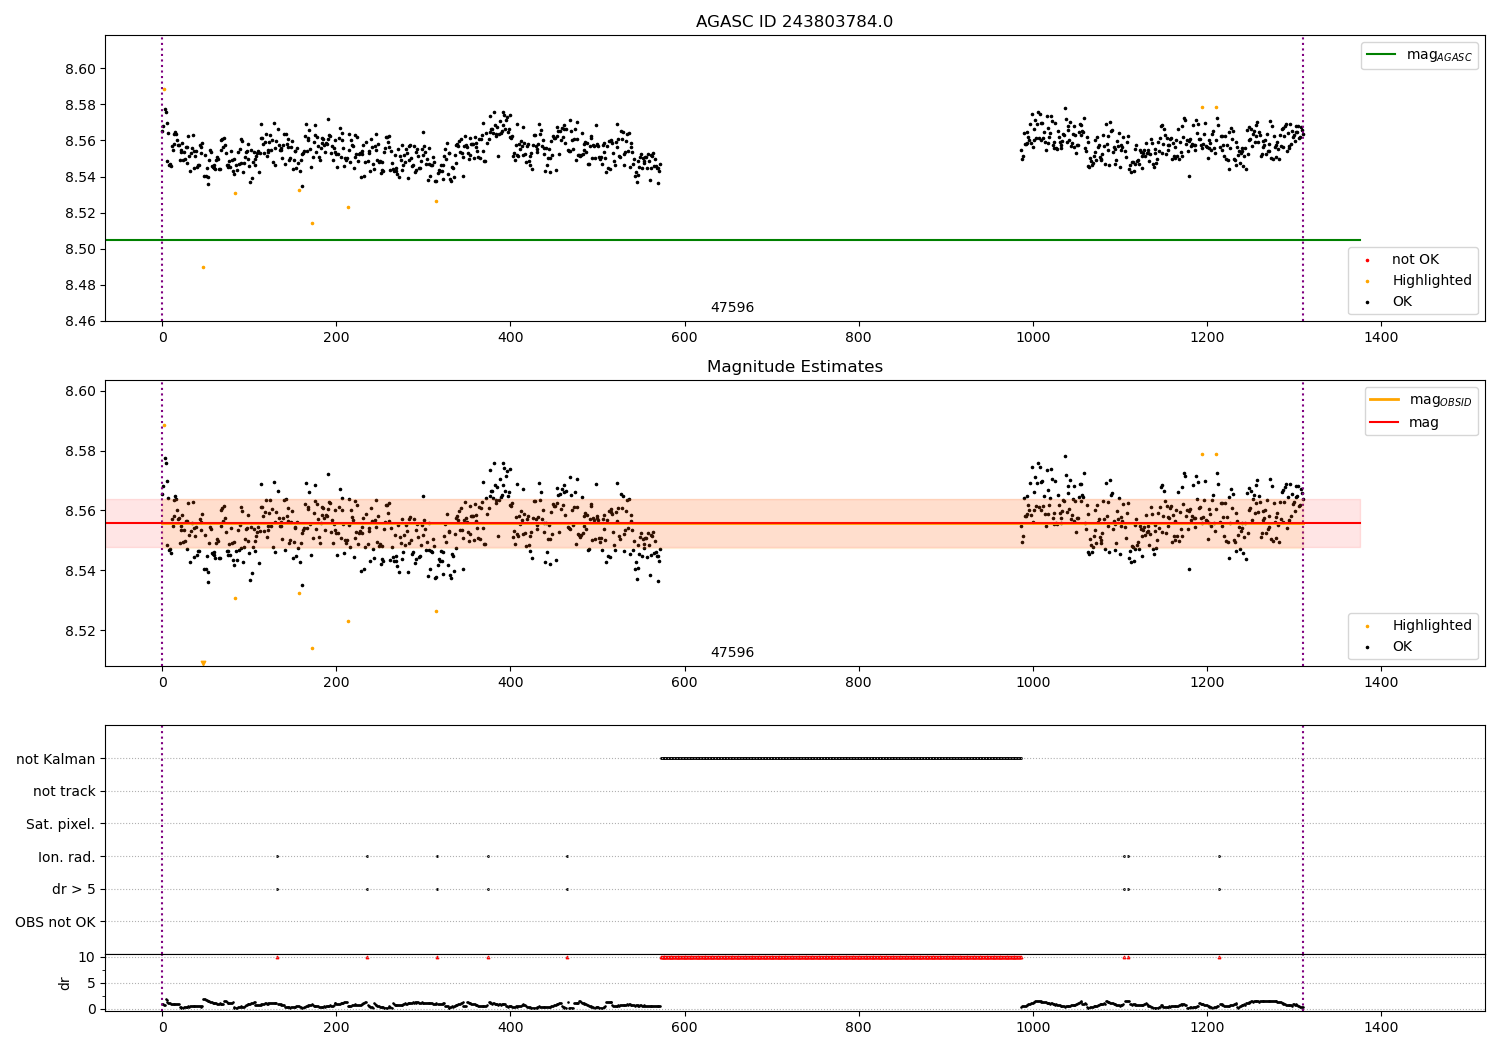Viewport: 1500px width, 1050px height.
Task: Click the '8.52' y-tick in the Magnitude Estimates plot
Action: pos(80,632)
